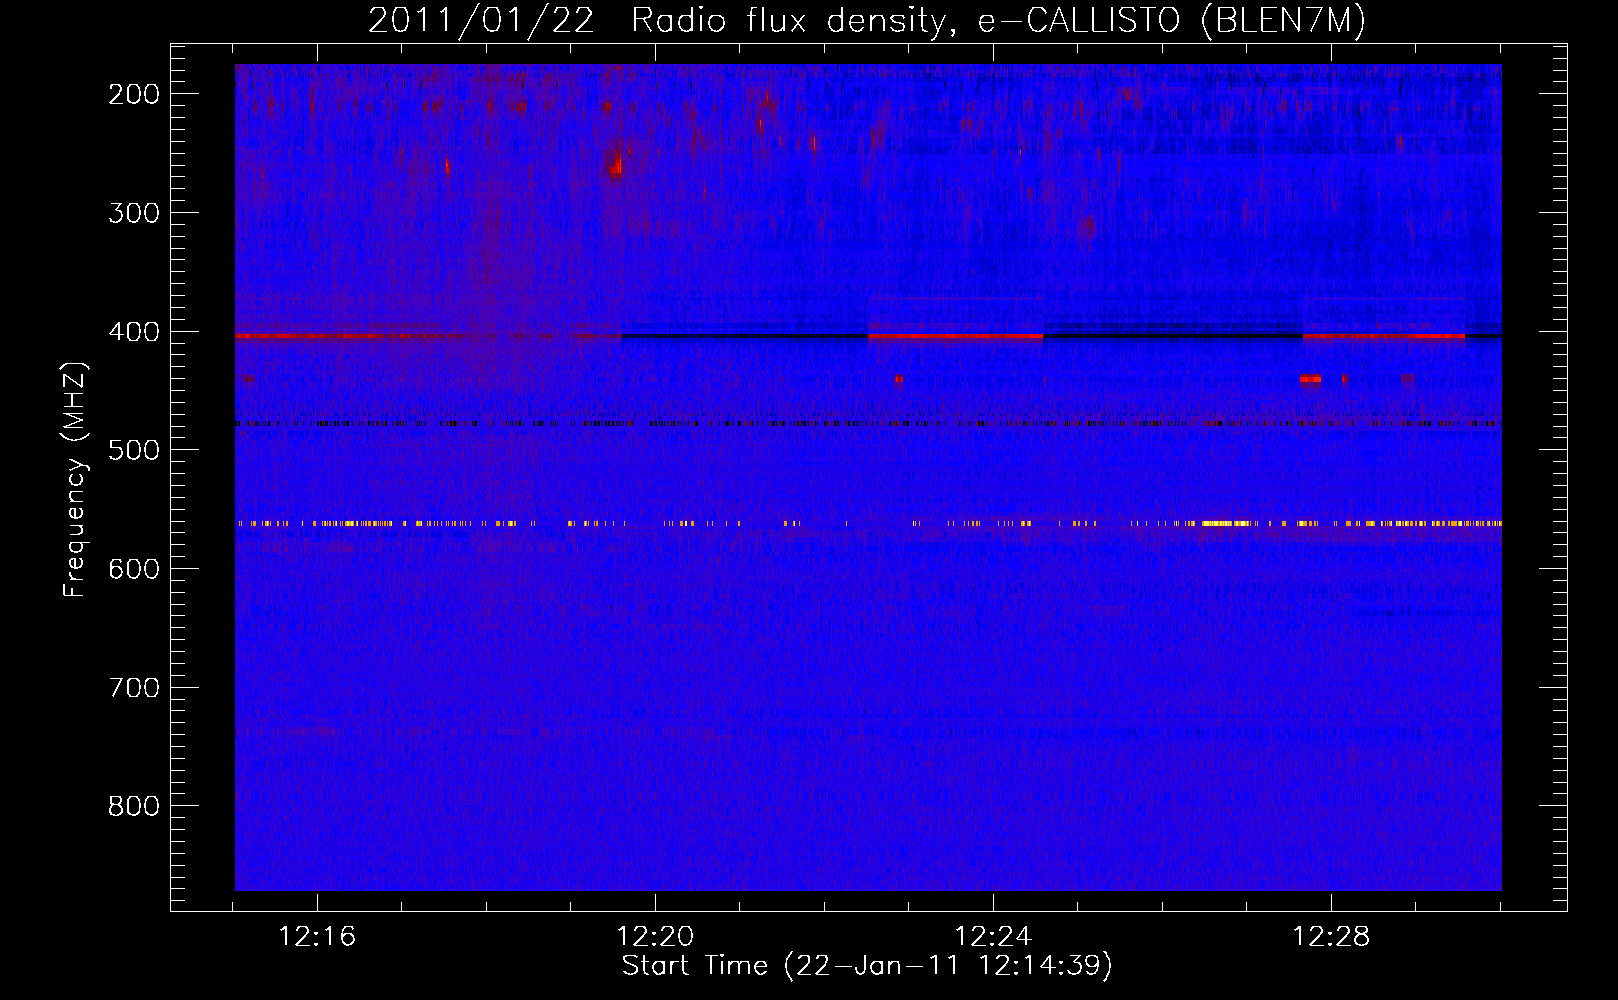Click the 500 frequency tick label
The height and width of the screenshot is (1000, 1618).
134,450
